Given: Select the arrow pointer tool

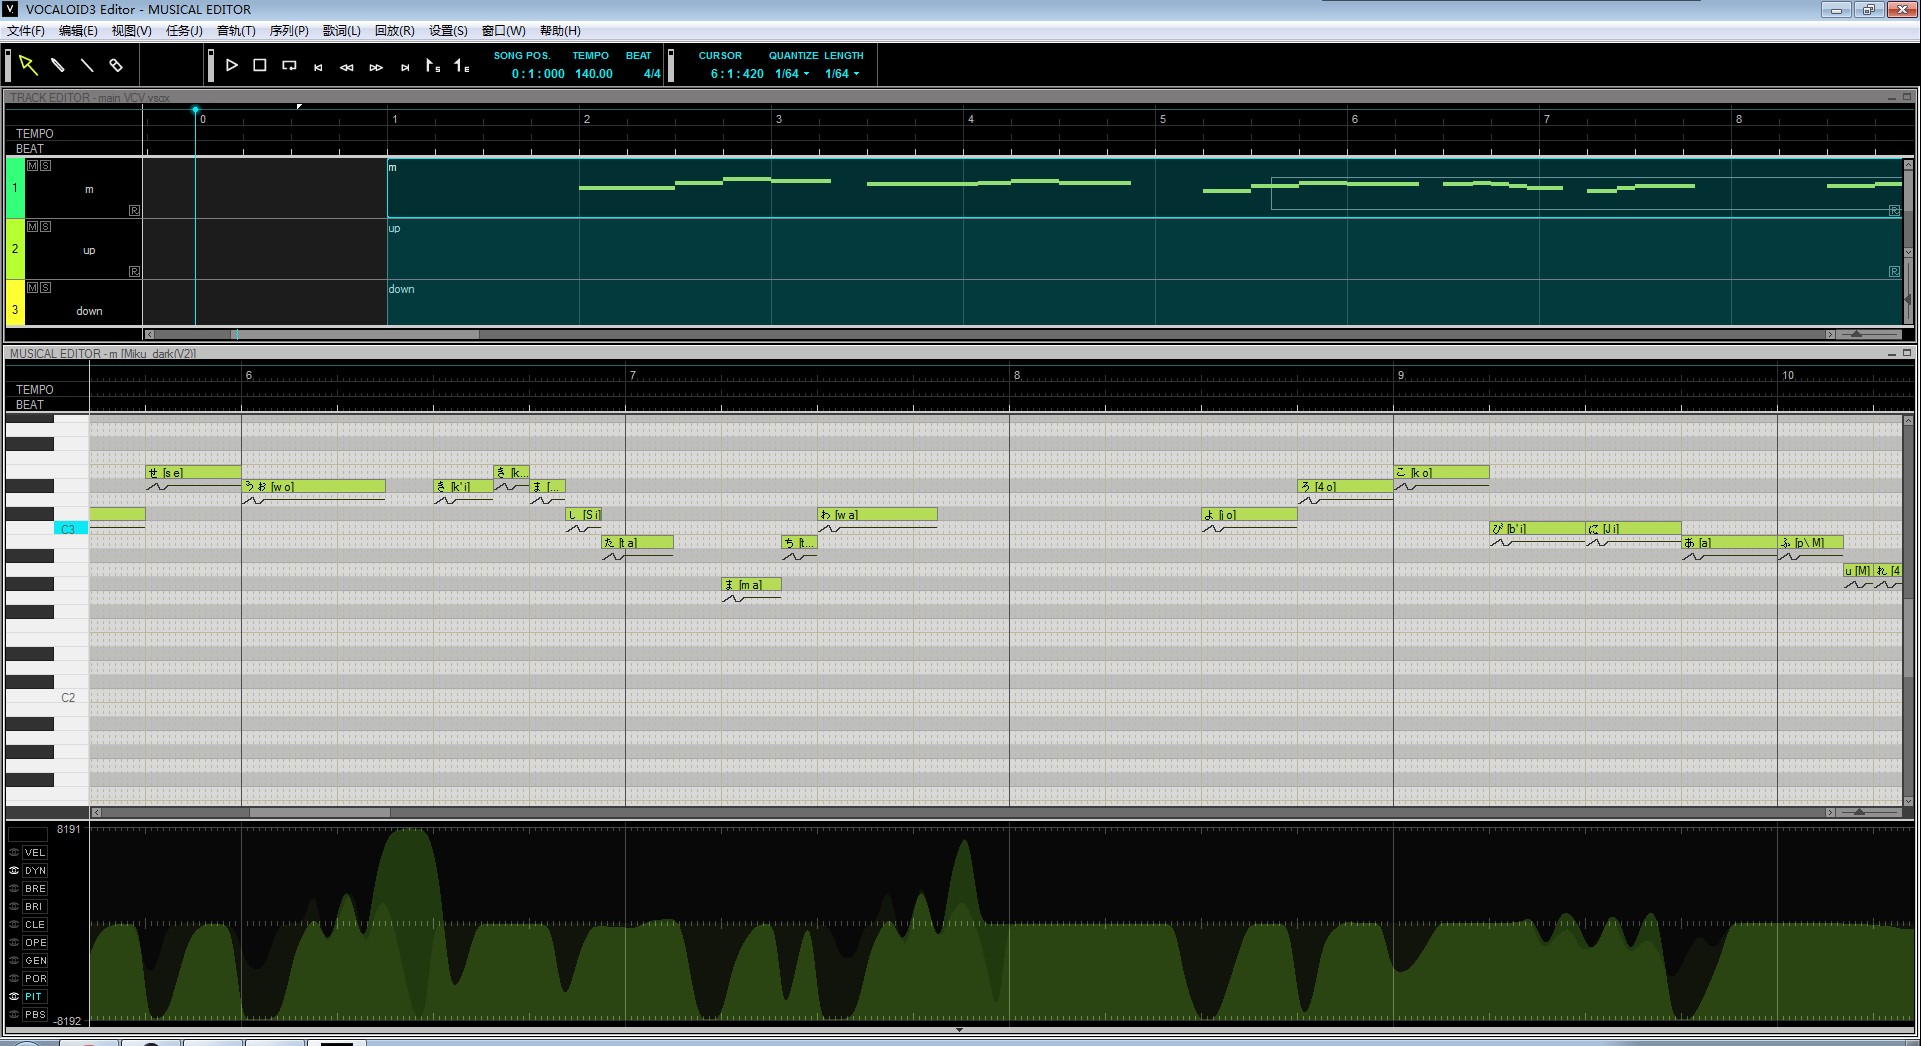Looking at the screenshot, I should coord(28,65).
